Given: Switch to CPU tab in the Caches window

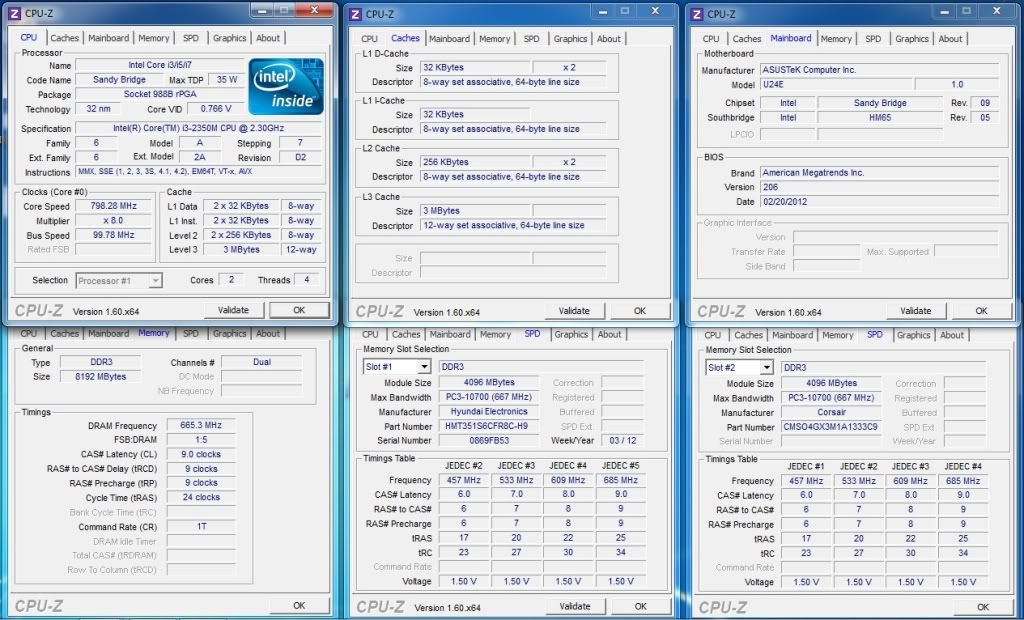Looking at the screenshot, I should pos(370,39).
